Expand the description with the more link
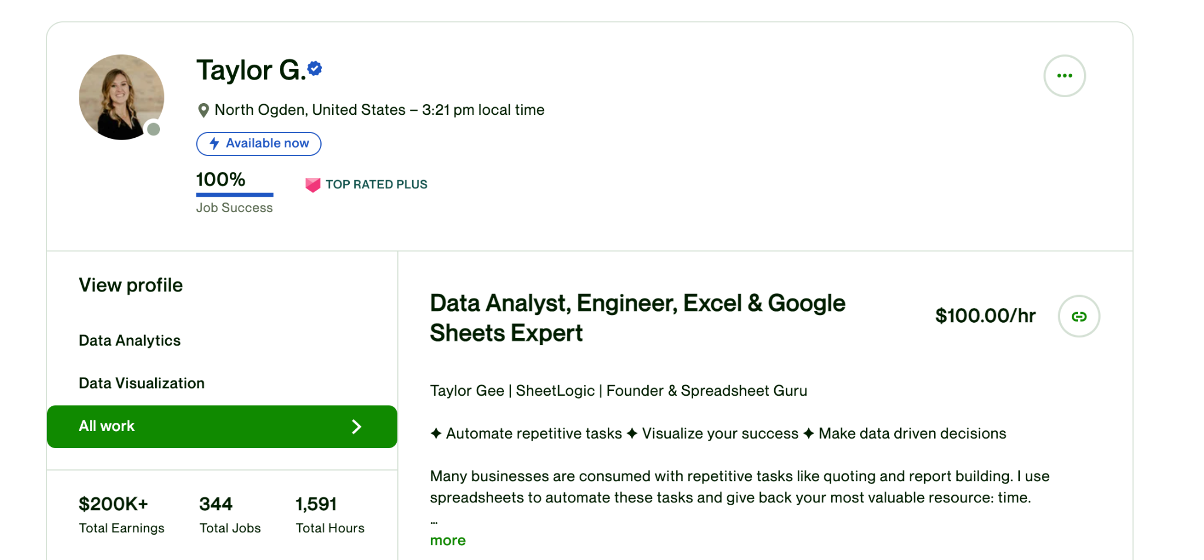Viewport: 1204px width, 560px height. pos(447,540)
